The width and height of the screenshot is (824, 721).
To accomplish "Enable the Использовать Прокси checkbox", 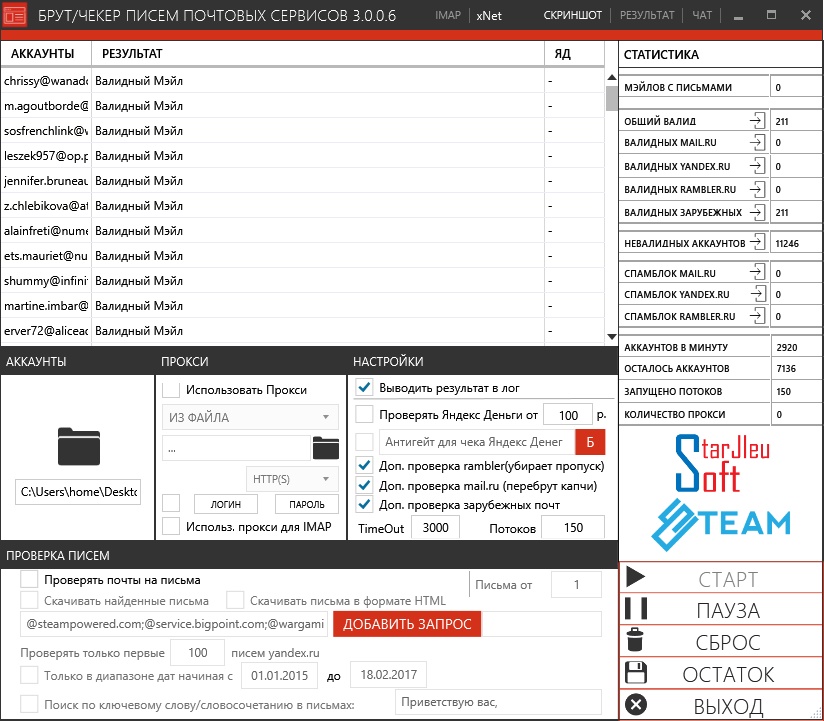I will (x=171, y=390).
